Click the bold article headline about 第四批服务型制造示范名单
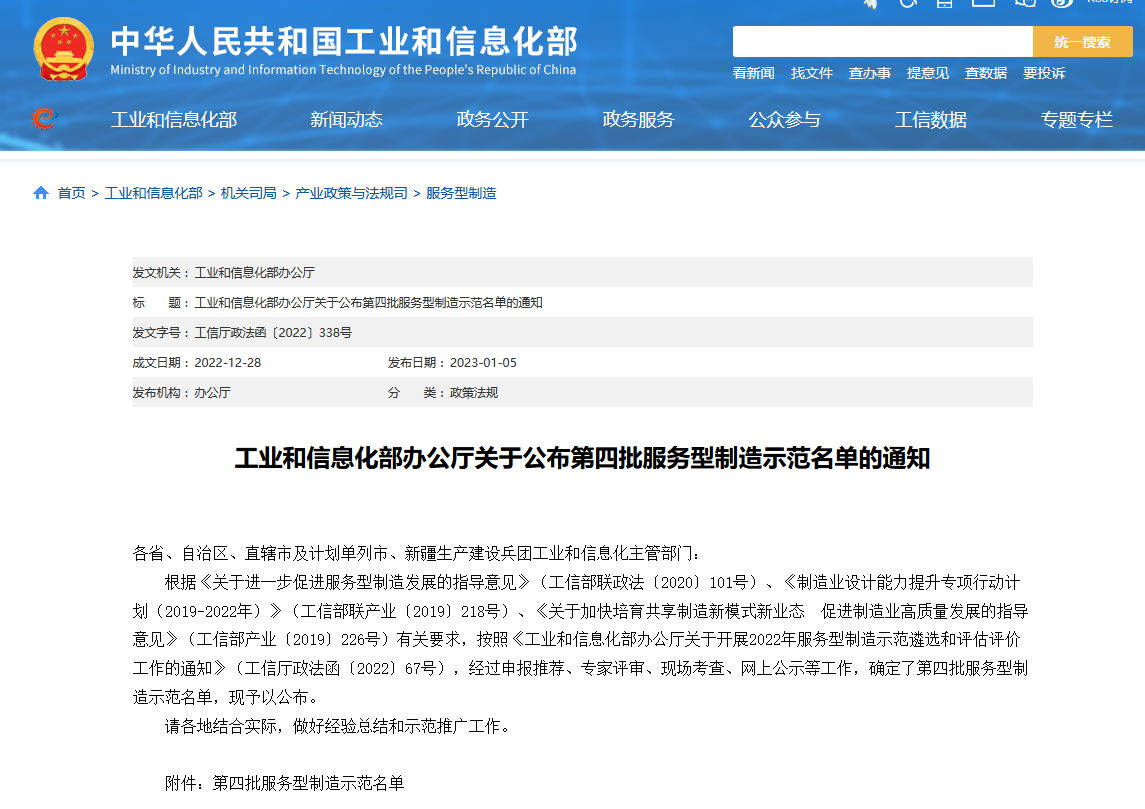Image resolution: width=1145 pixels, height=809 pixels. click(583, 458)
